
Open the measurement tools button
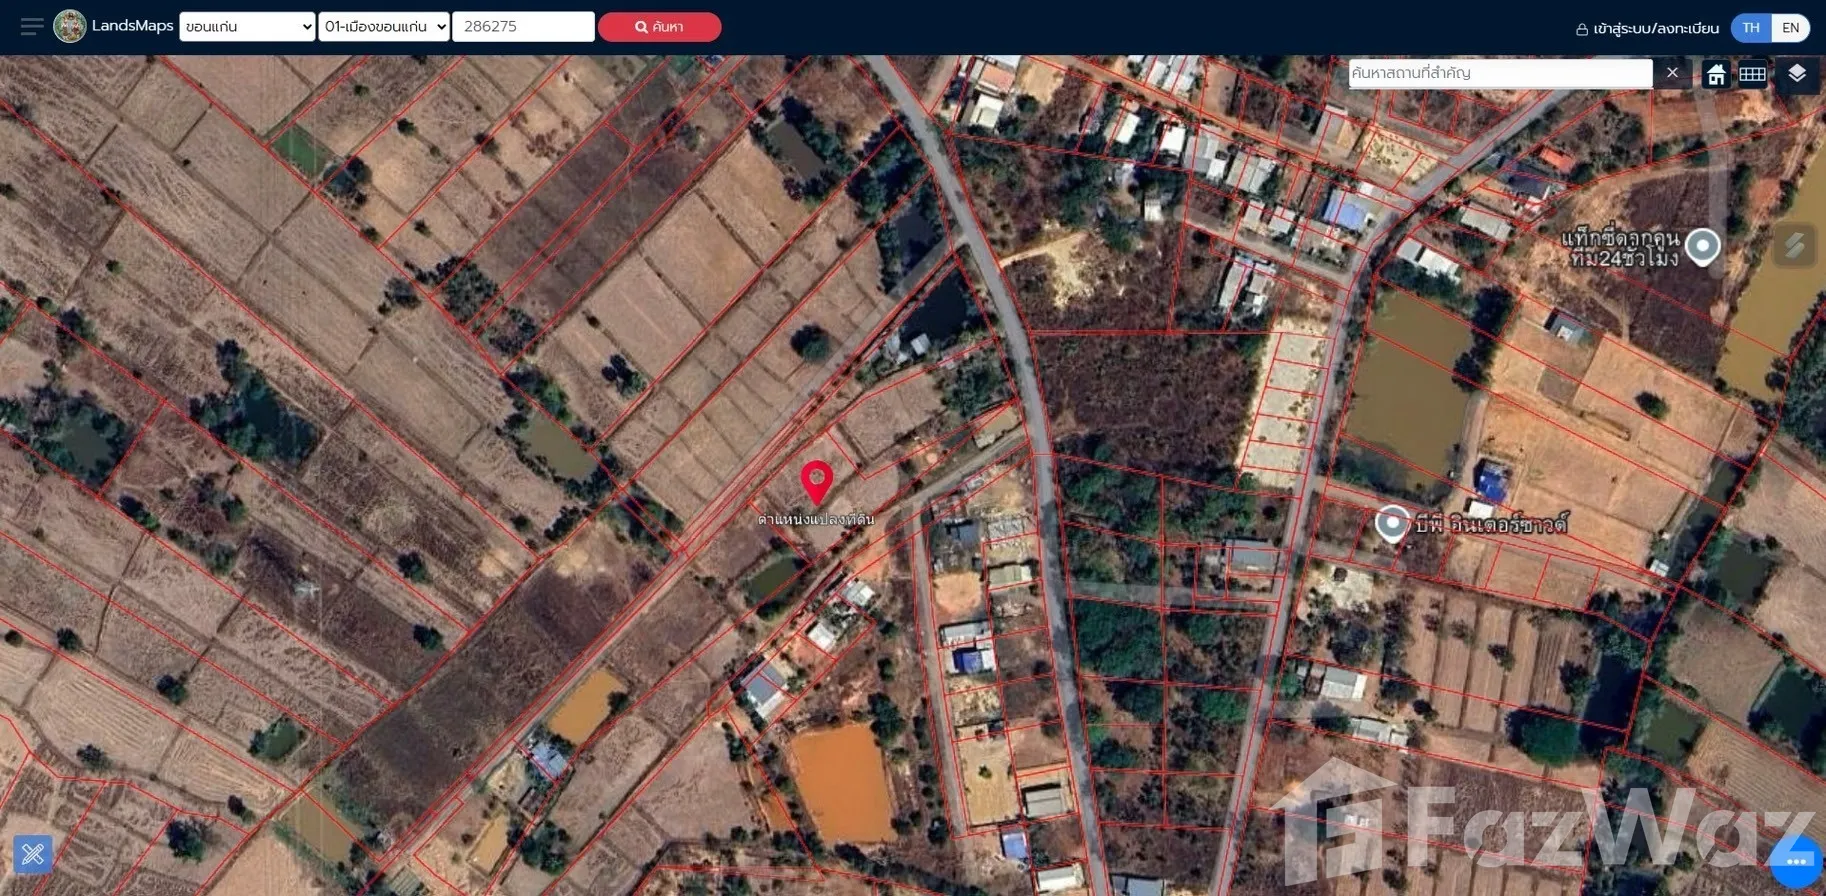point(32,854)
